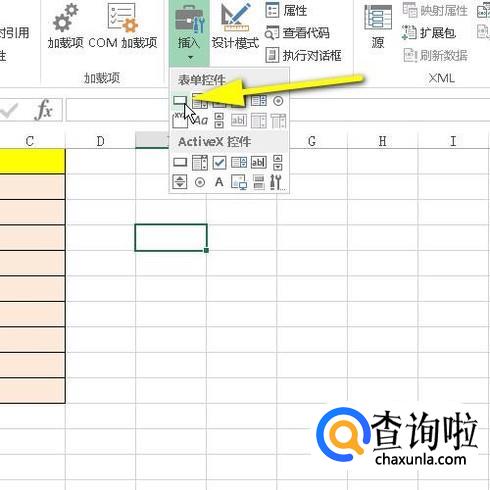Select column H header

[382, 141]
